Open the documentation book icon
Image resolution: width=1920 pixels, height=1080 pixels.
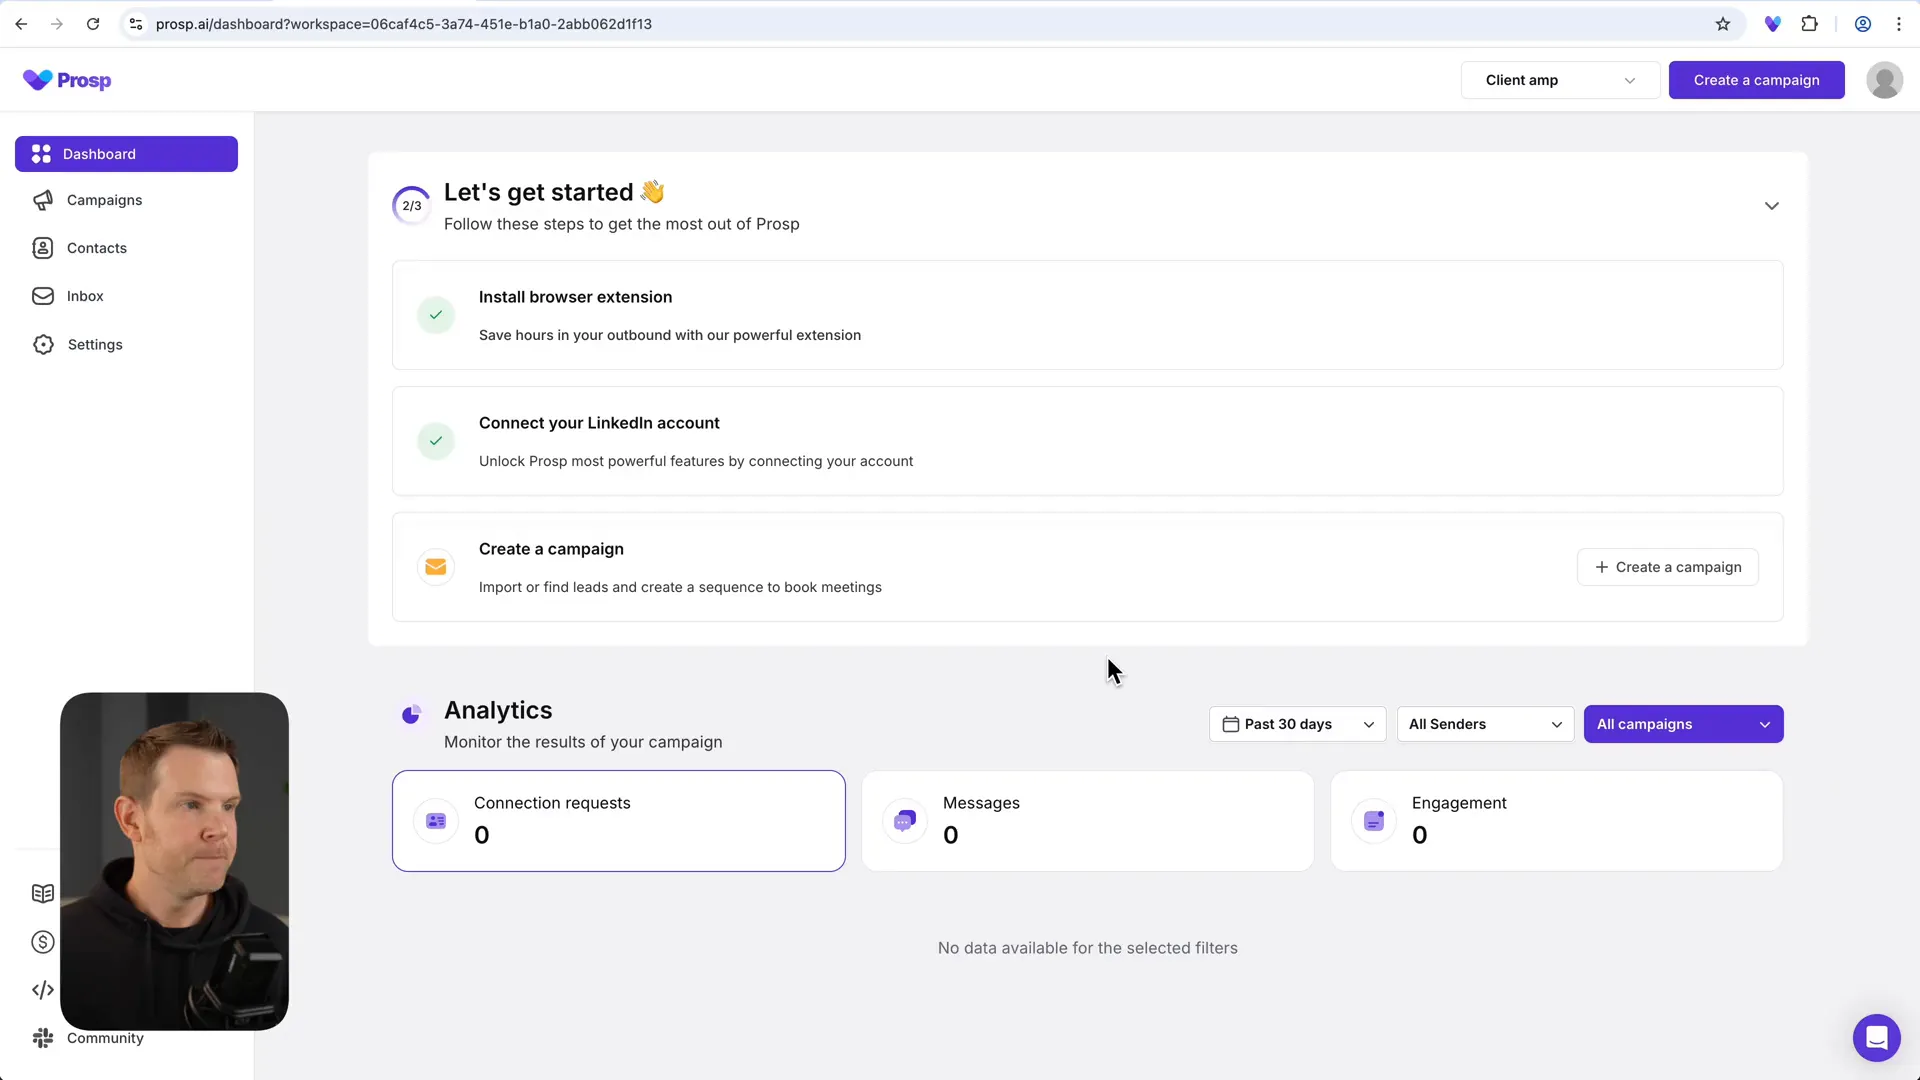tap(43, 893)
